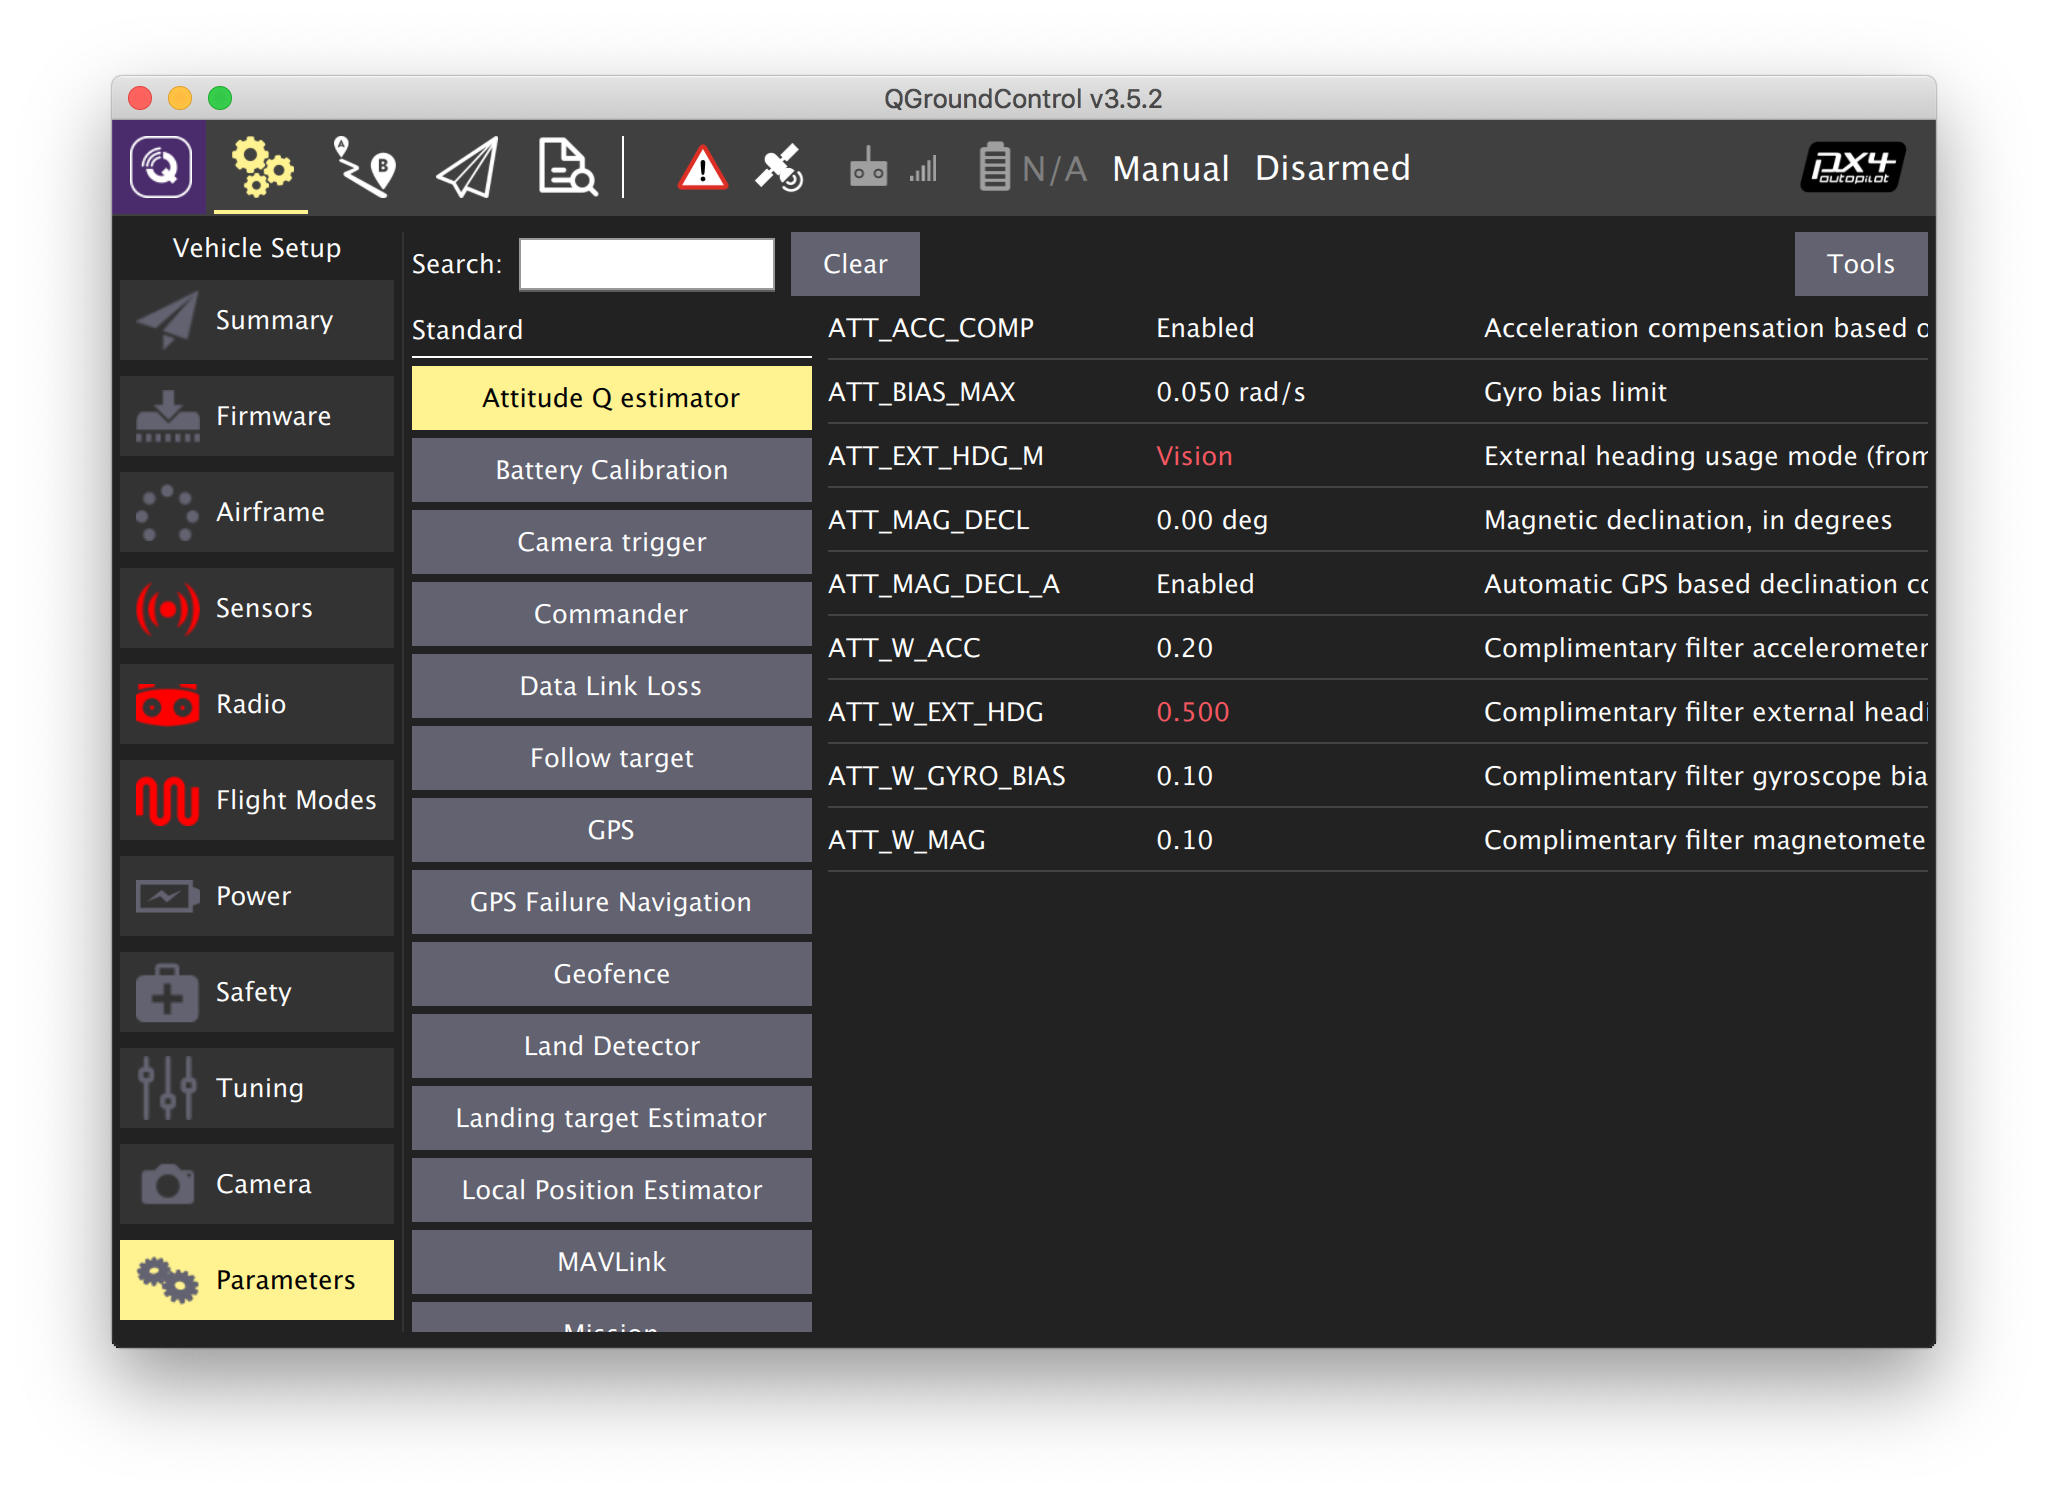Edit the ATT_MAG_DECL parameter row
The height and width of the screenshot is (1496, 2048).
point(1378,520)
